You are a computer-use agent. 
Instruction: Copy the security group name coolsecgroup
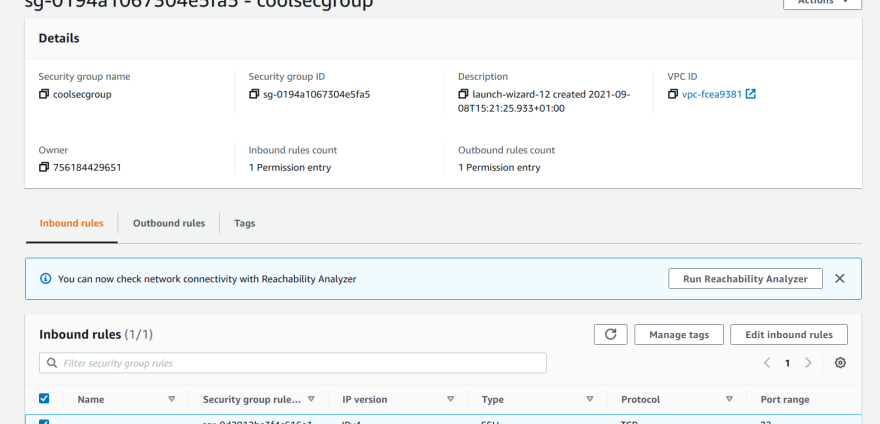point(44,94)
